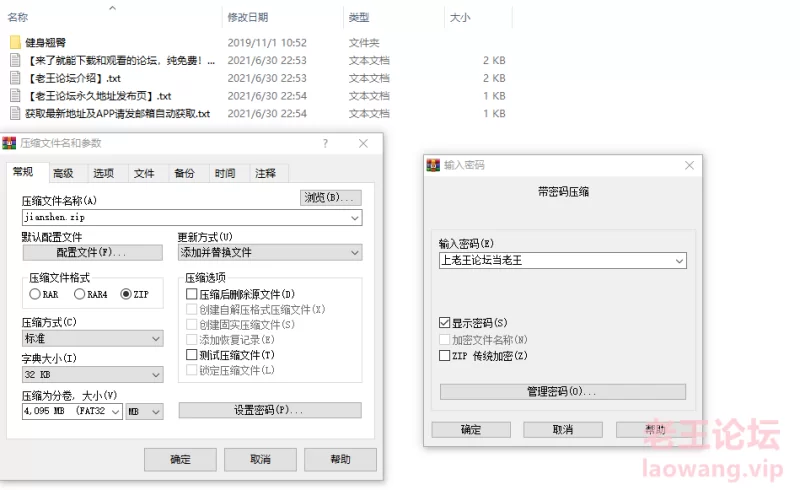Toggle 创建固实压缩文件 checkbox
The width and height of the screenshot is (800, 490).
tap(191, 325)
